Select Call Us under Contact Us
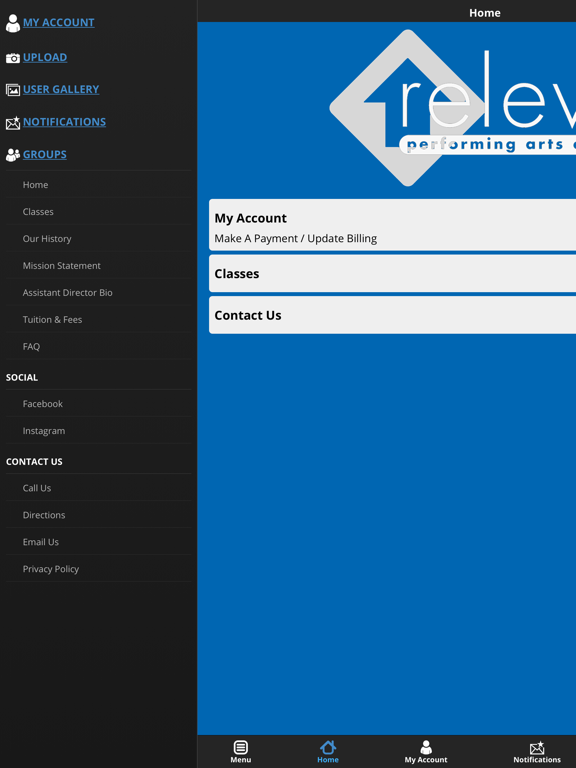Image resolution: width=576 pixels, height=768 pixels. click(x=98, y=488)
